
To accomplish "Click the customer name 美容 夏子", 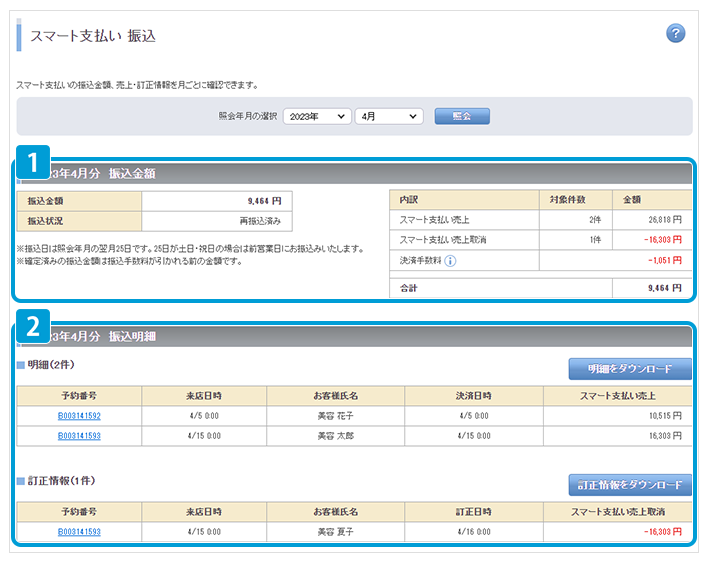I will click(337, 532).
